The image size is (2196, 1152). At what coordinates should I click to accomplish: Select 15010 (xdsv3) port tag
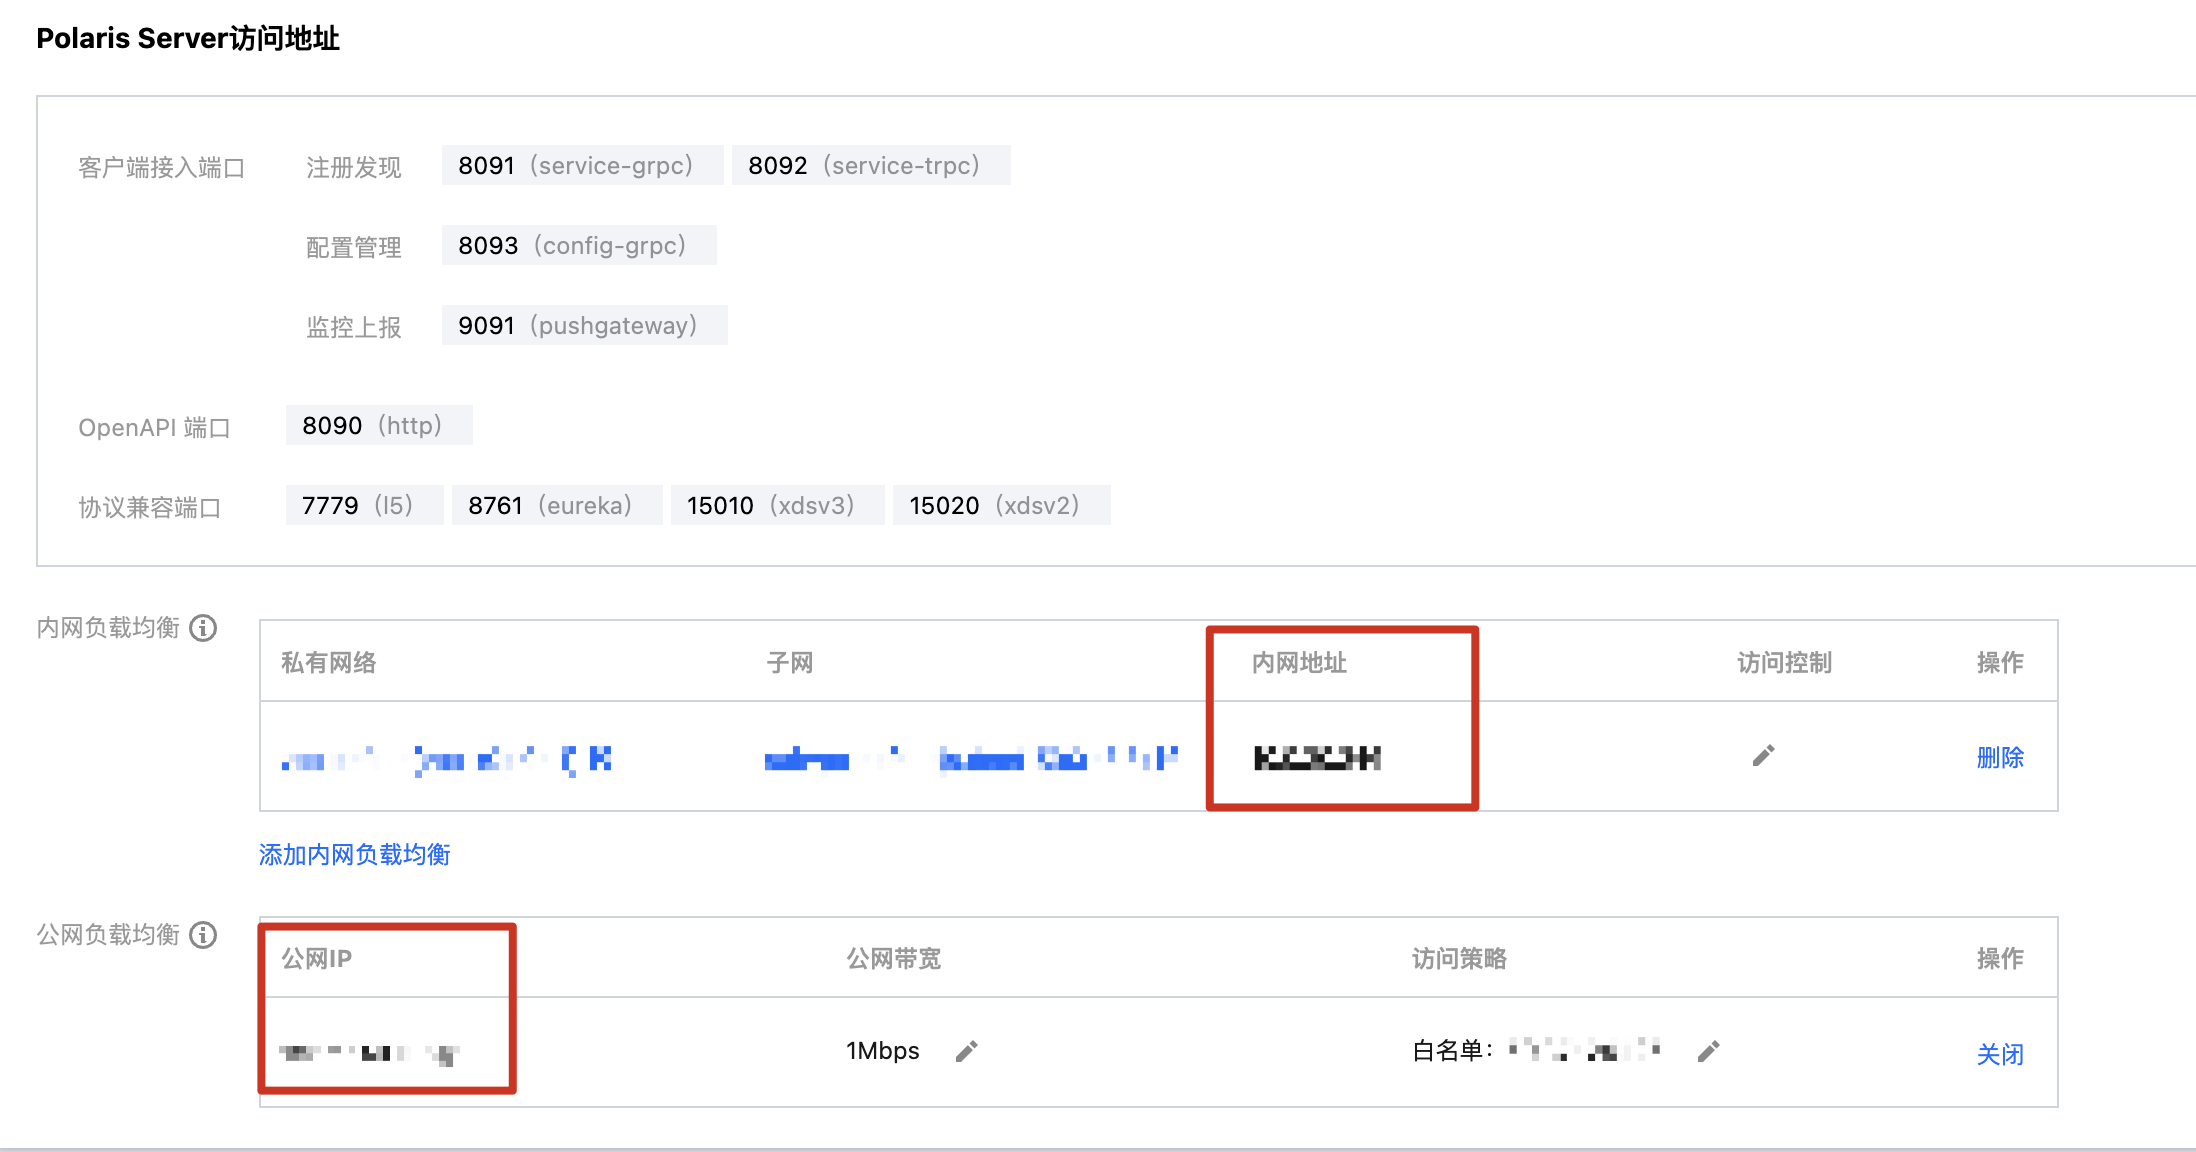777,505
